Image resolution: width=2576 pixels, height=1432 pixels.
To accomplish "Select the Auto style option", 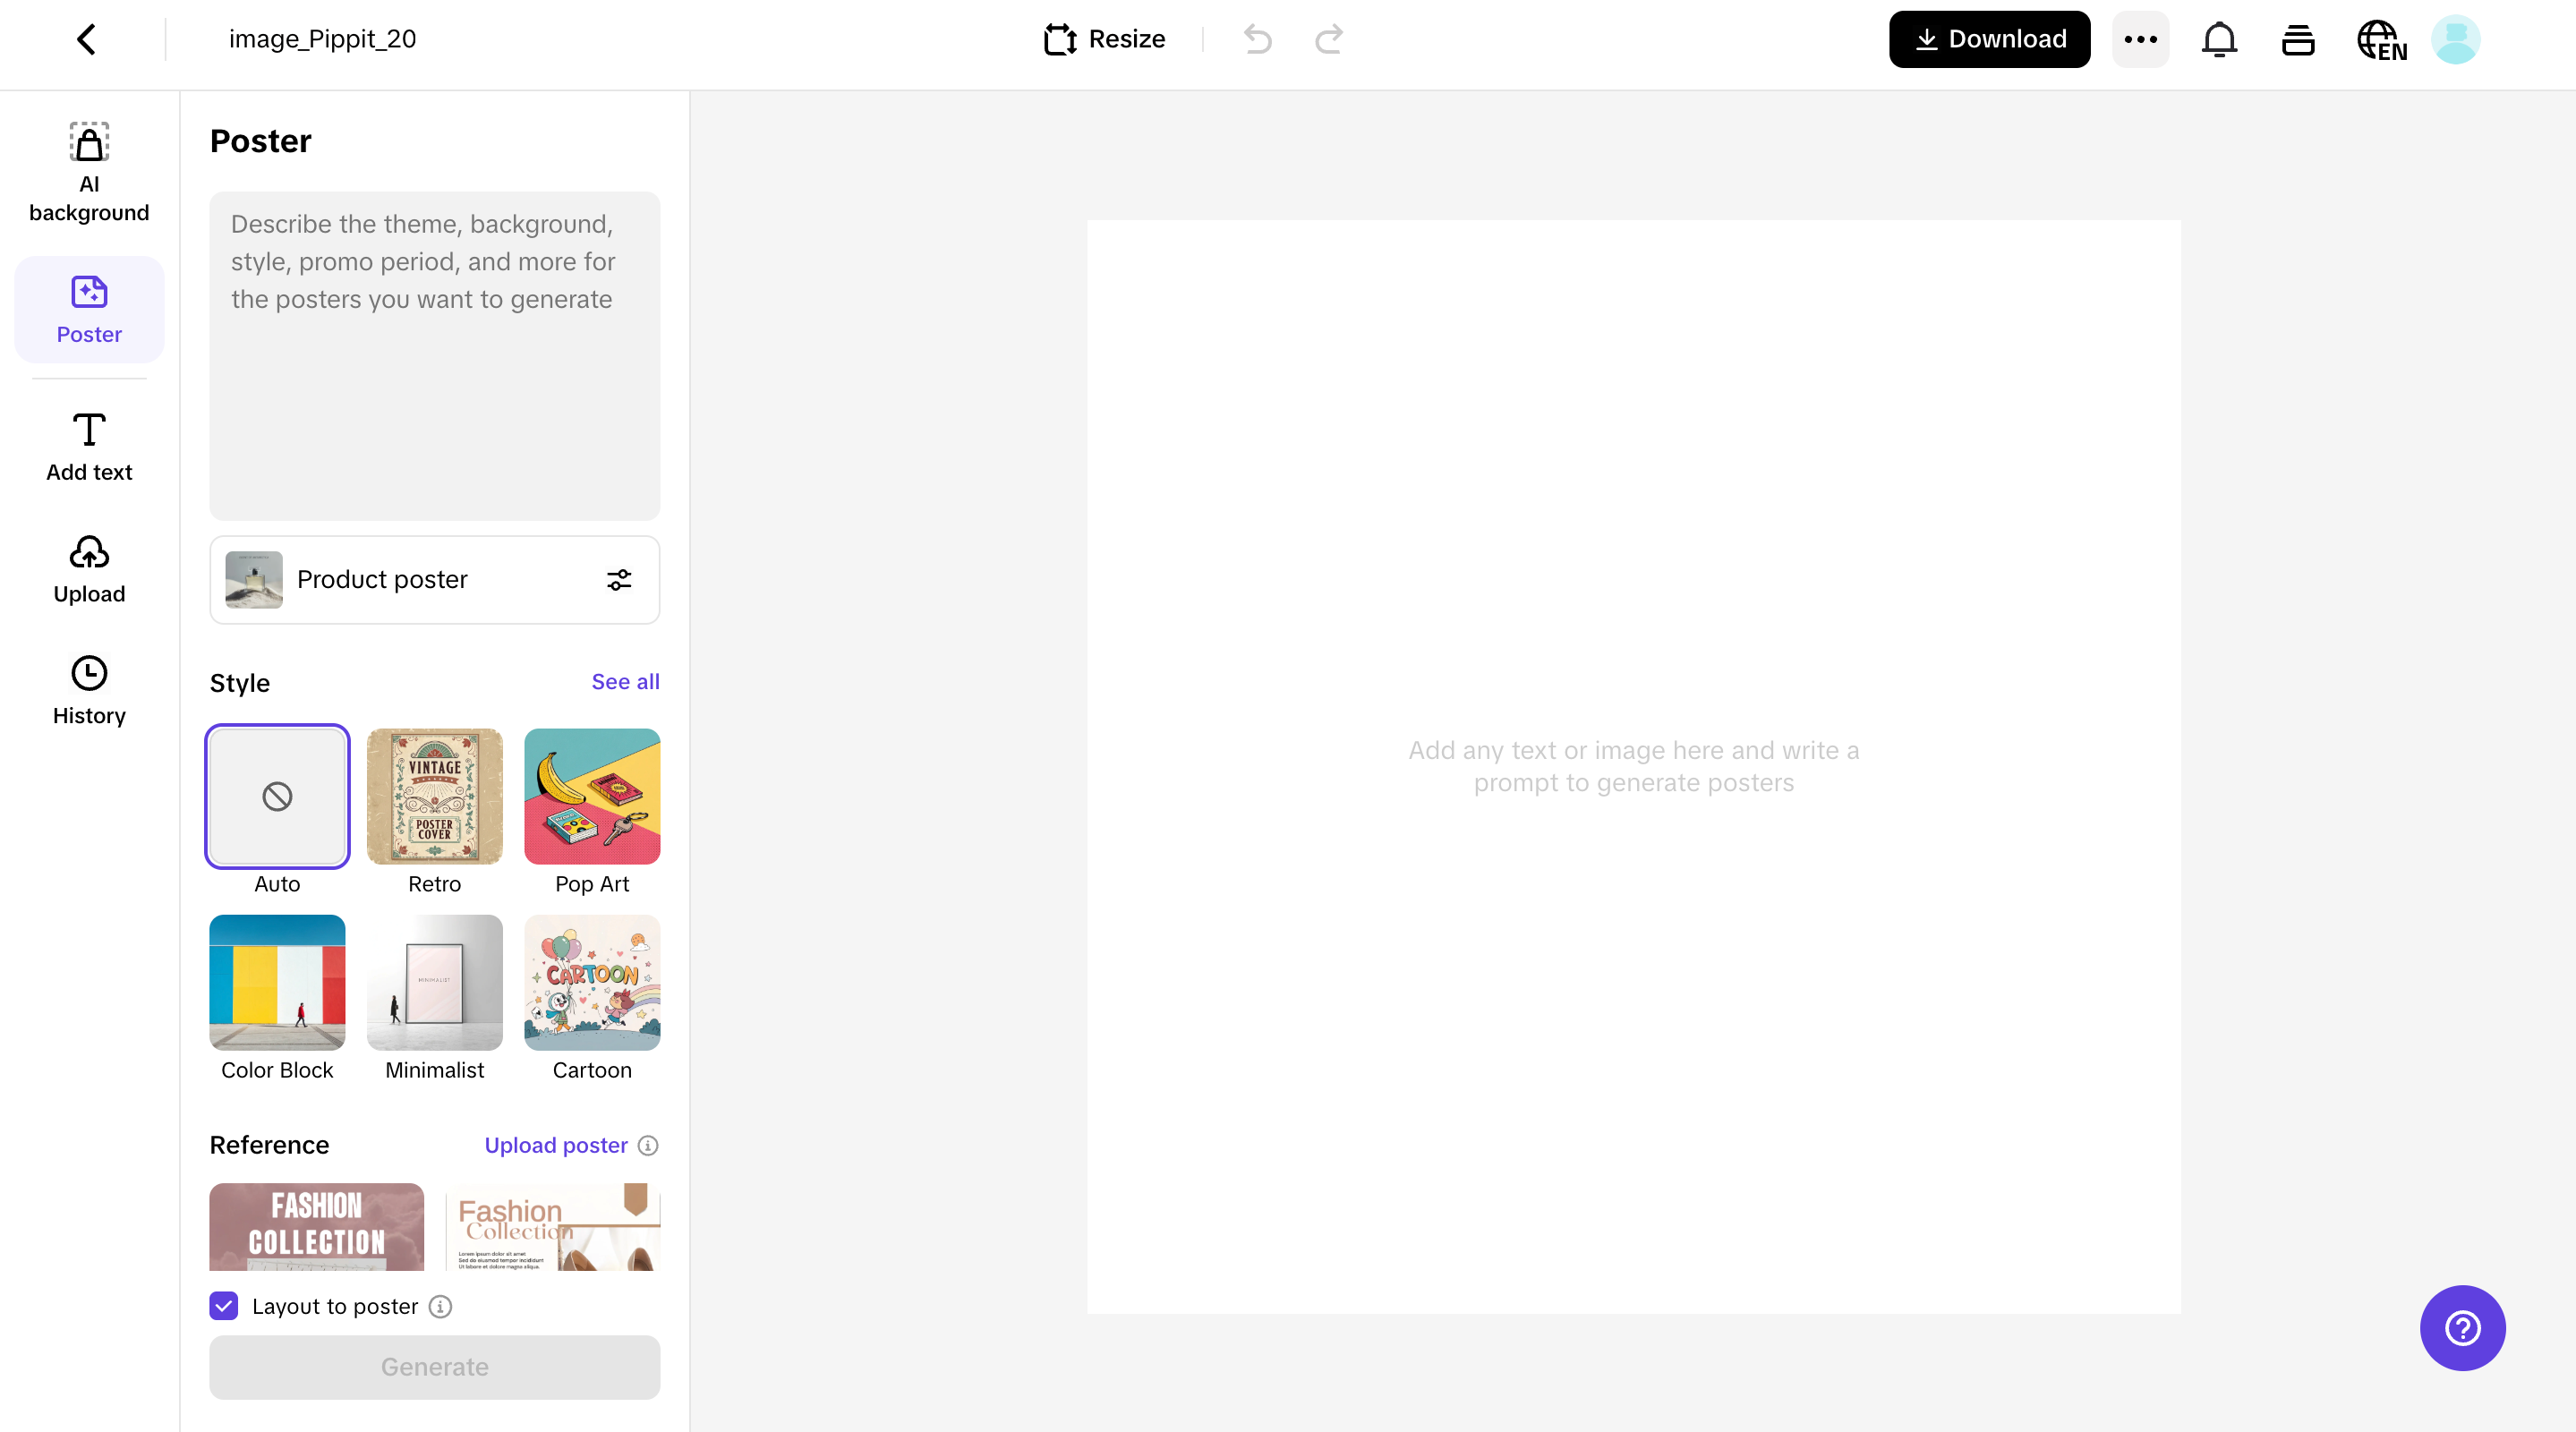I will click(277, 796).
